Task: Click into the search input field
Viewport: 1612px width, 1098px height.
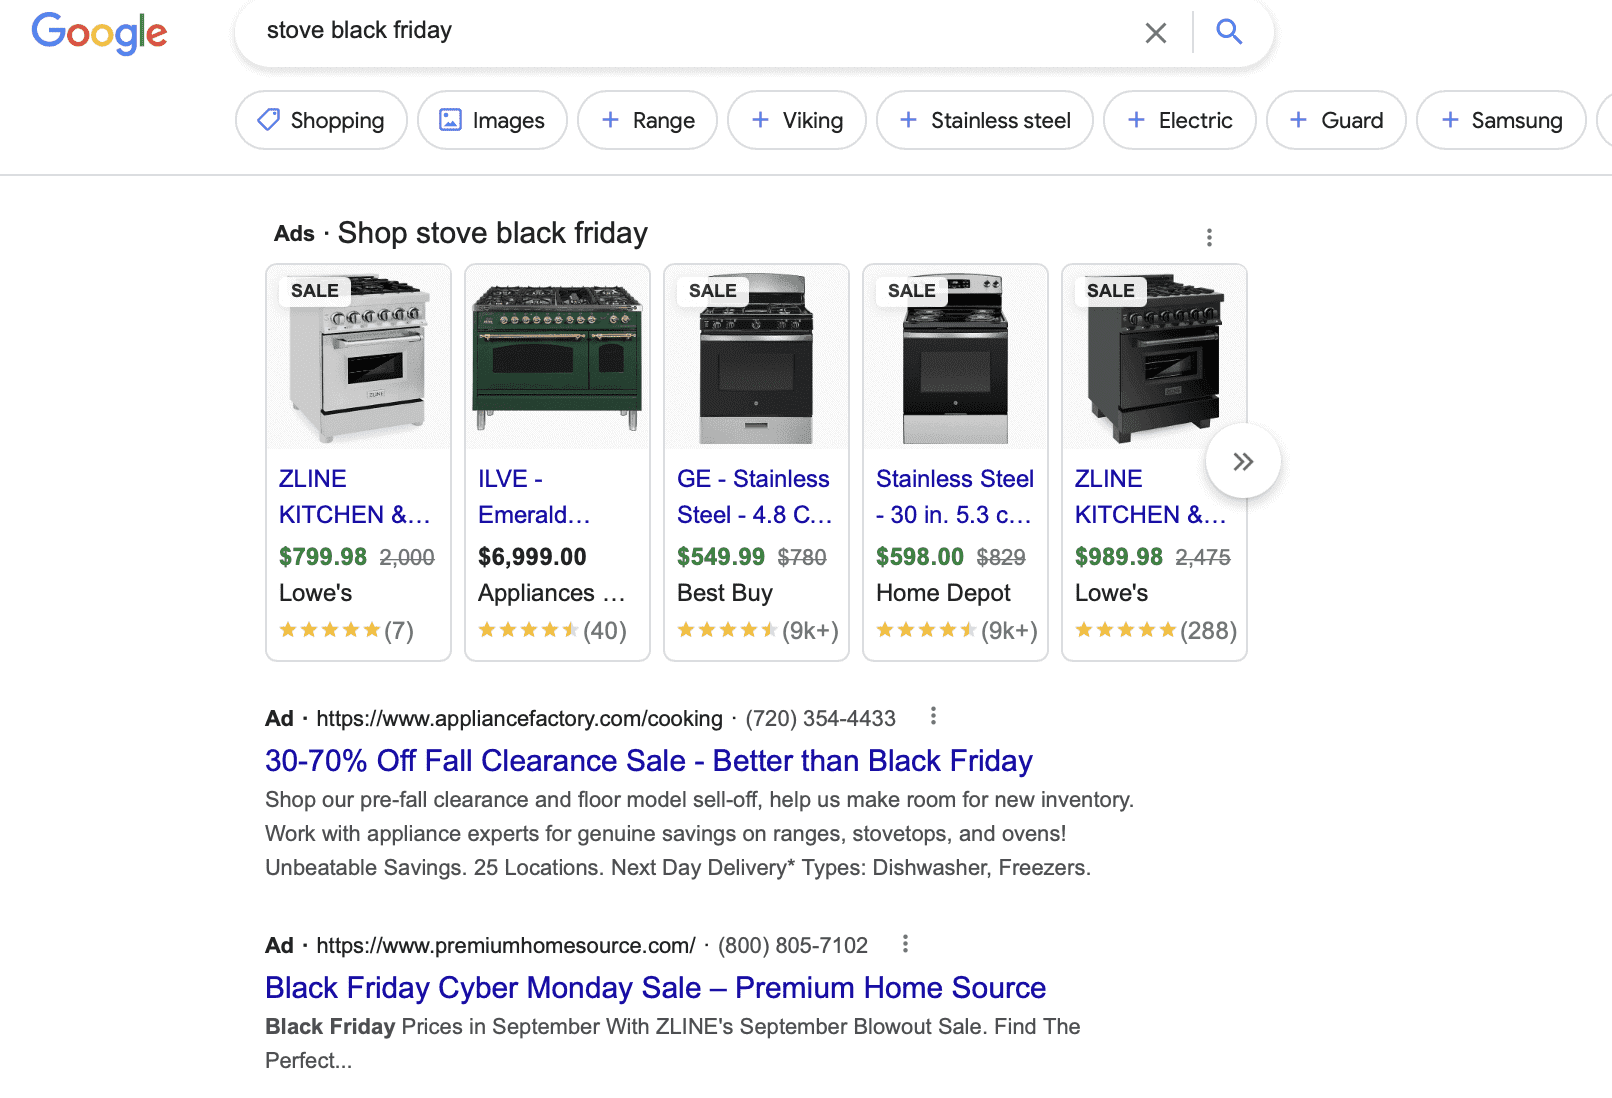Action: (690, 31)
